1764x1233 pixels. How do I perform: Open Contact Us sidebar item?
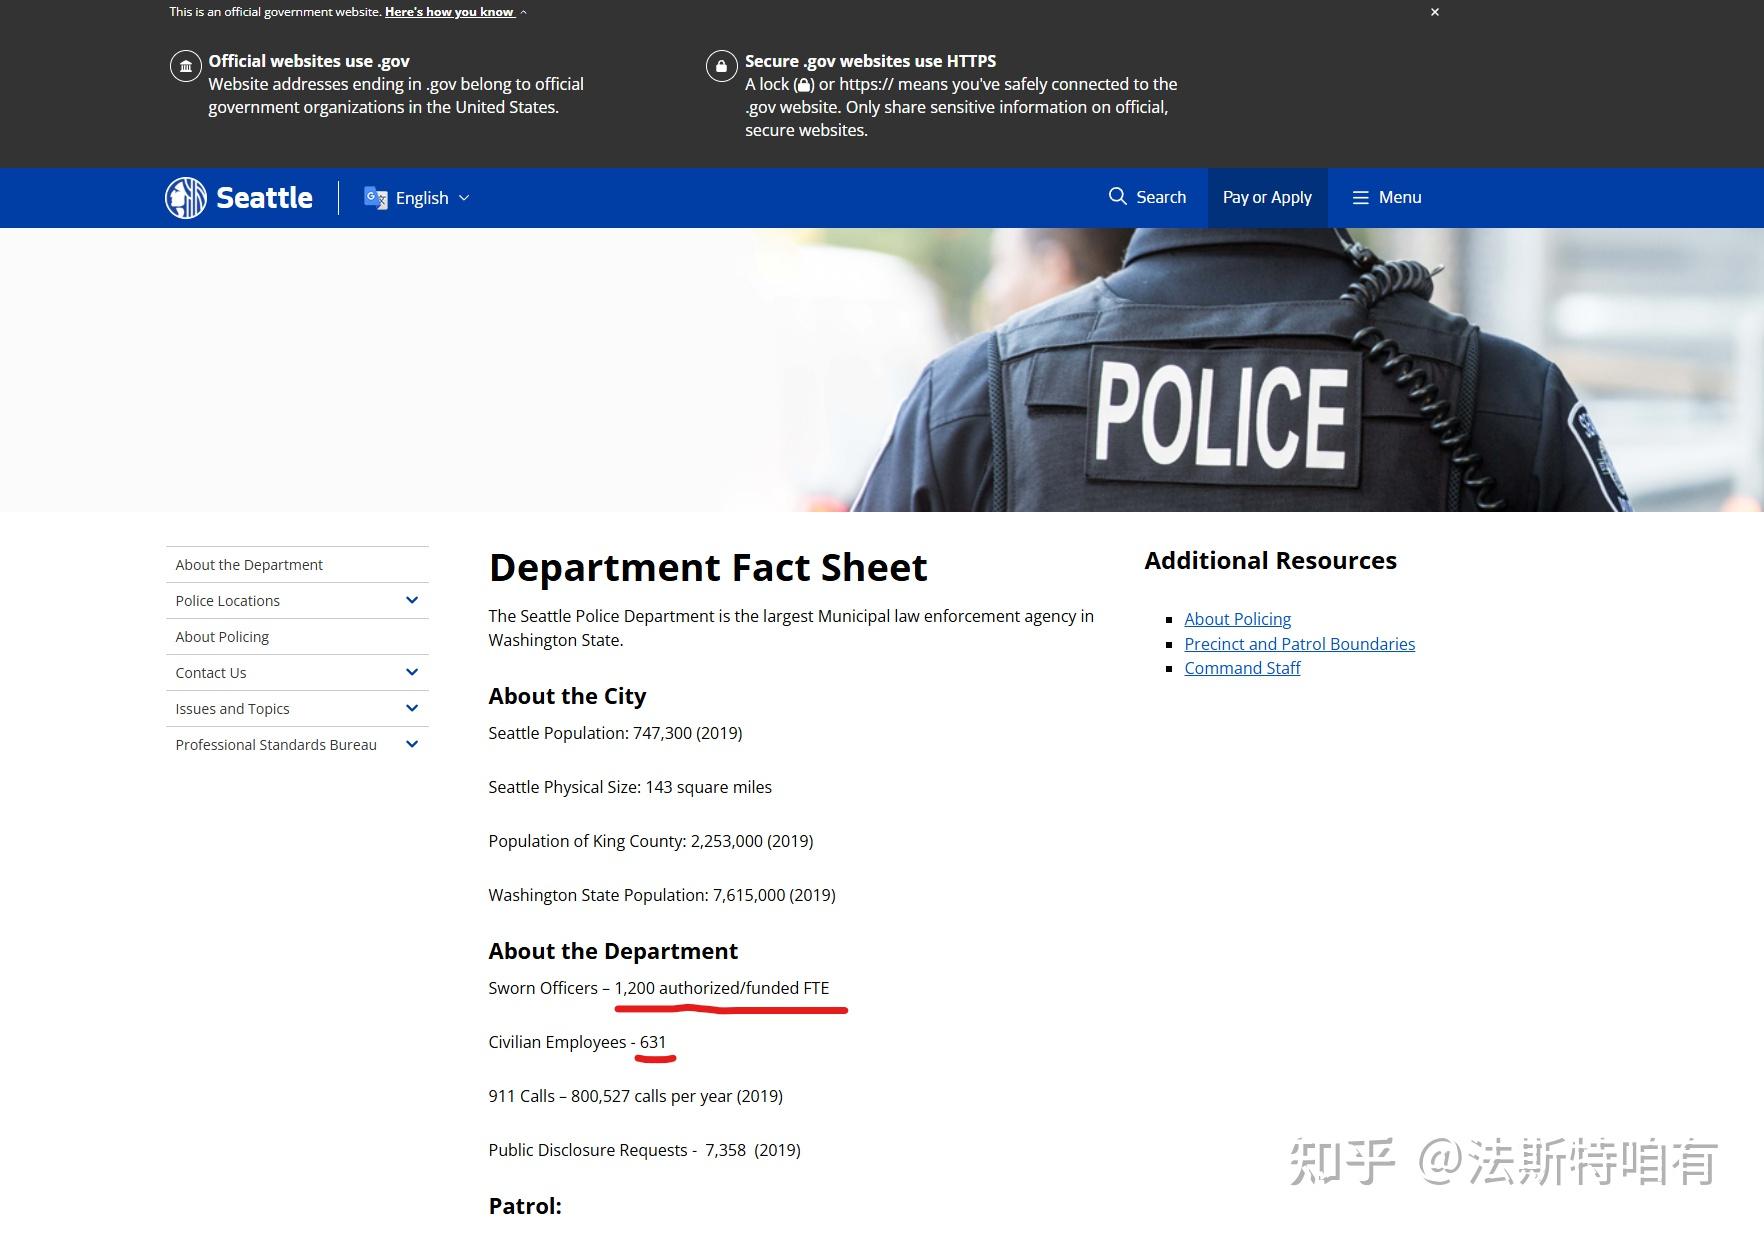pyautogui.click(x=211, y=673)
